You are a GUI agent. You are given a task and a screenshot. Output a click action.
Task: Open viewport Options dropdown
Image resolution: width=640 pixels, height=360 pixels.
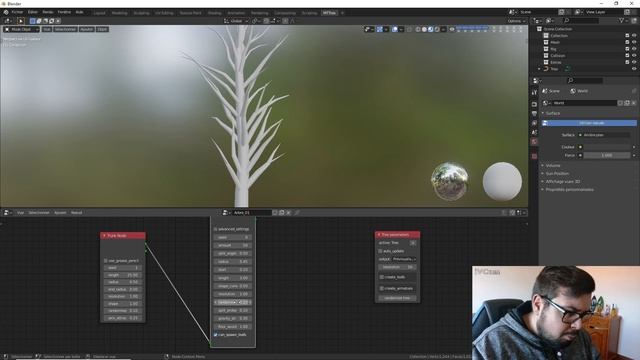(516, 21)
